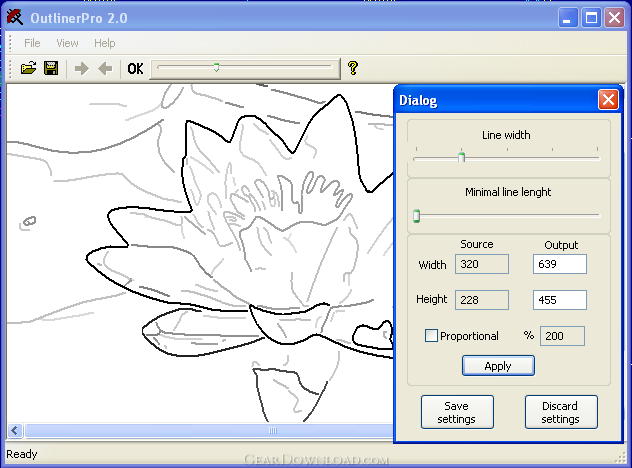Open the Help menu
The width and height of the screenshot is (632, 468).
click(105, 43)
